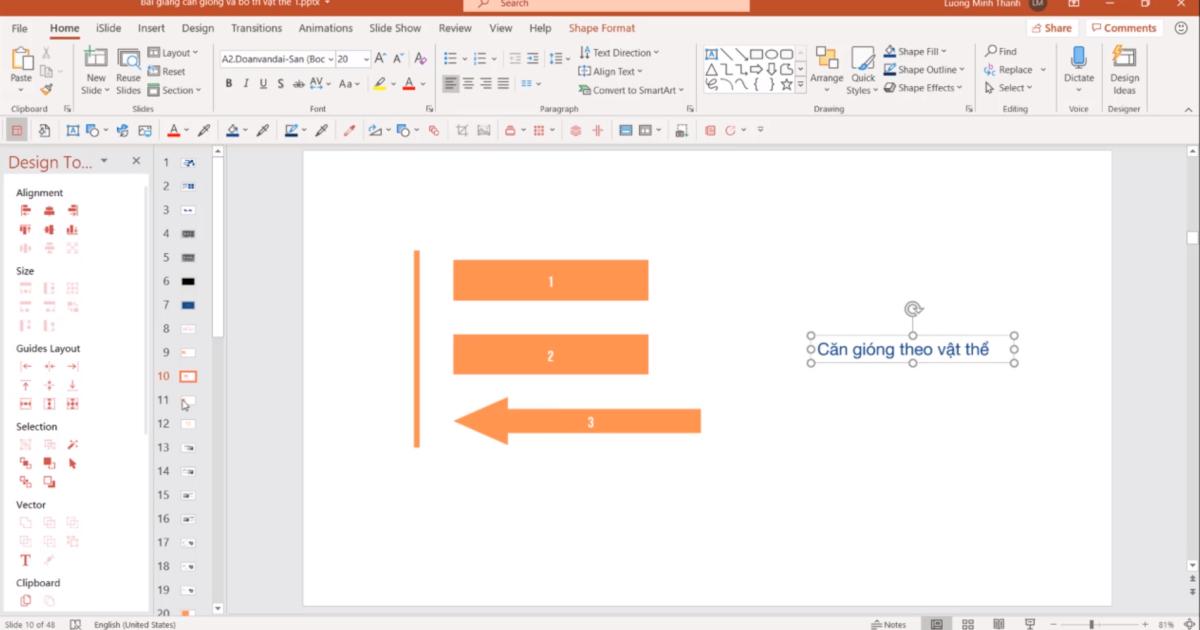Click the Design Ideas icon
Image resolution: width=1200 pixels, height=630 pixels.
click(1124, 66)
